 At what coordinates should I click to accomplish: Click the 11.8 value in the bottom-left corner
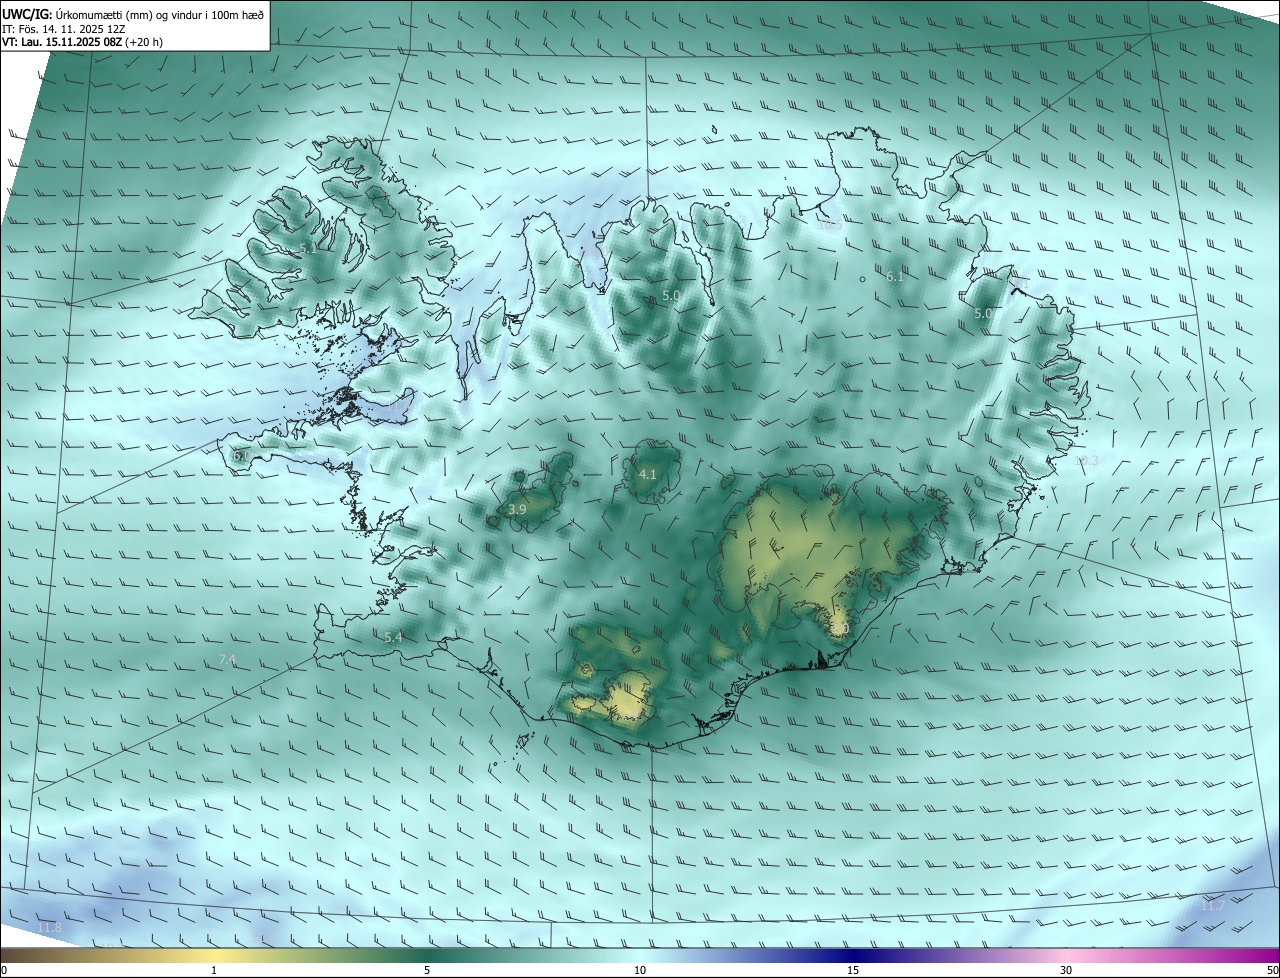(x=49, y=929)
